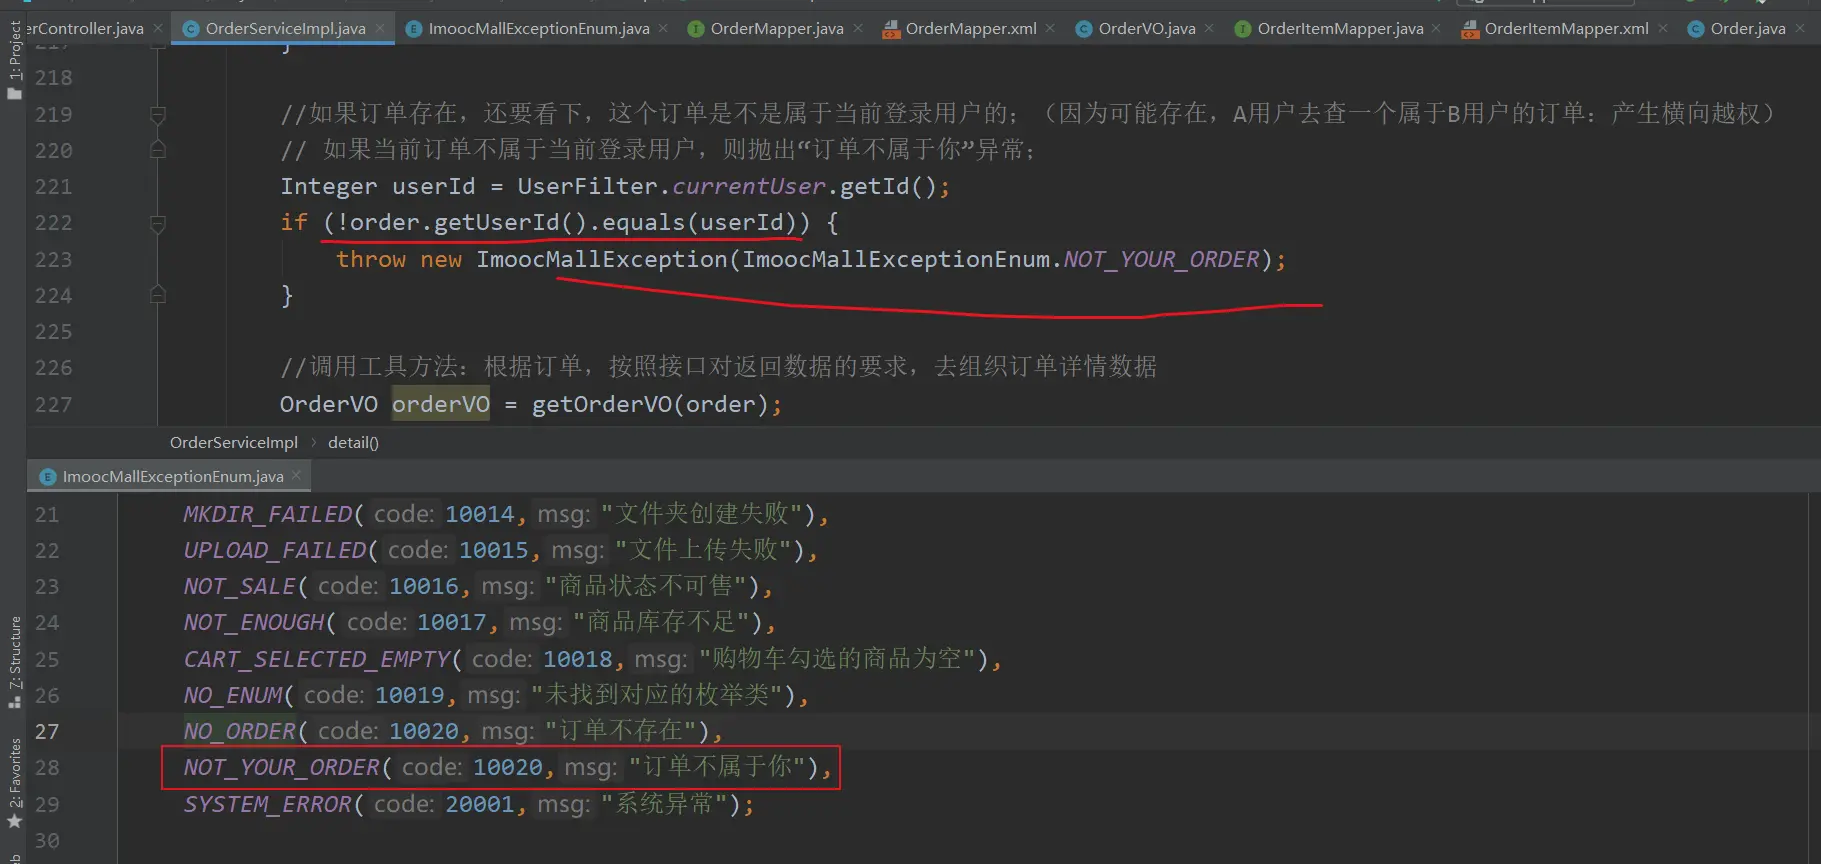Click UserFilter in the userId assignment
This screenshot has width=1821, height=864.
click(587, 187)
